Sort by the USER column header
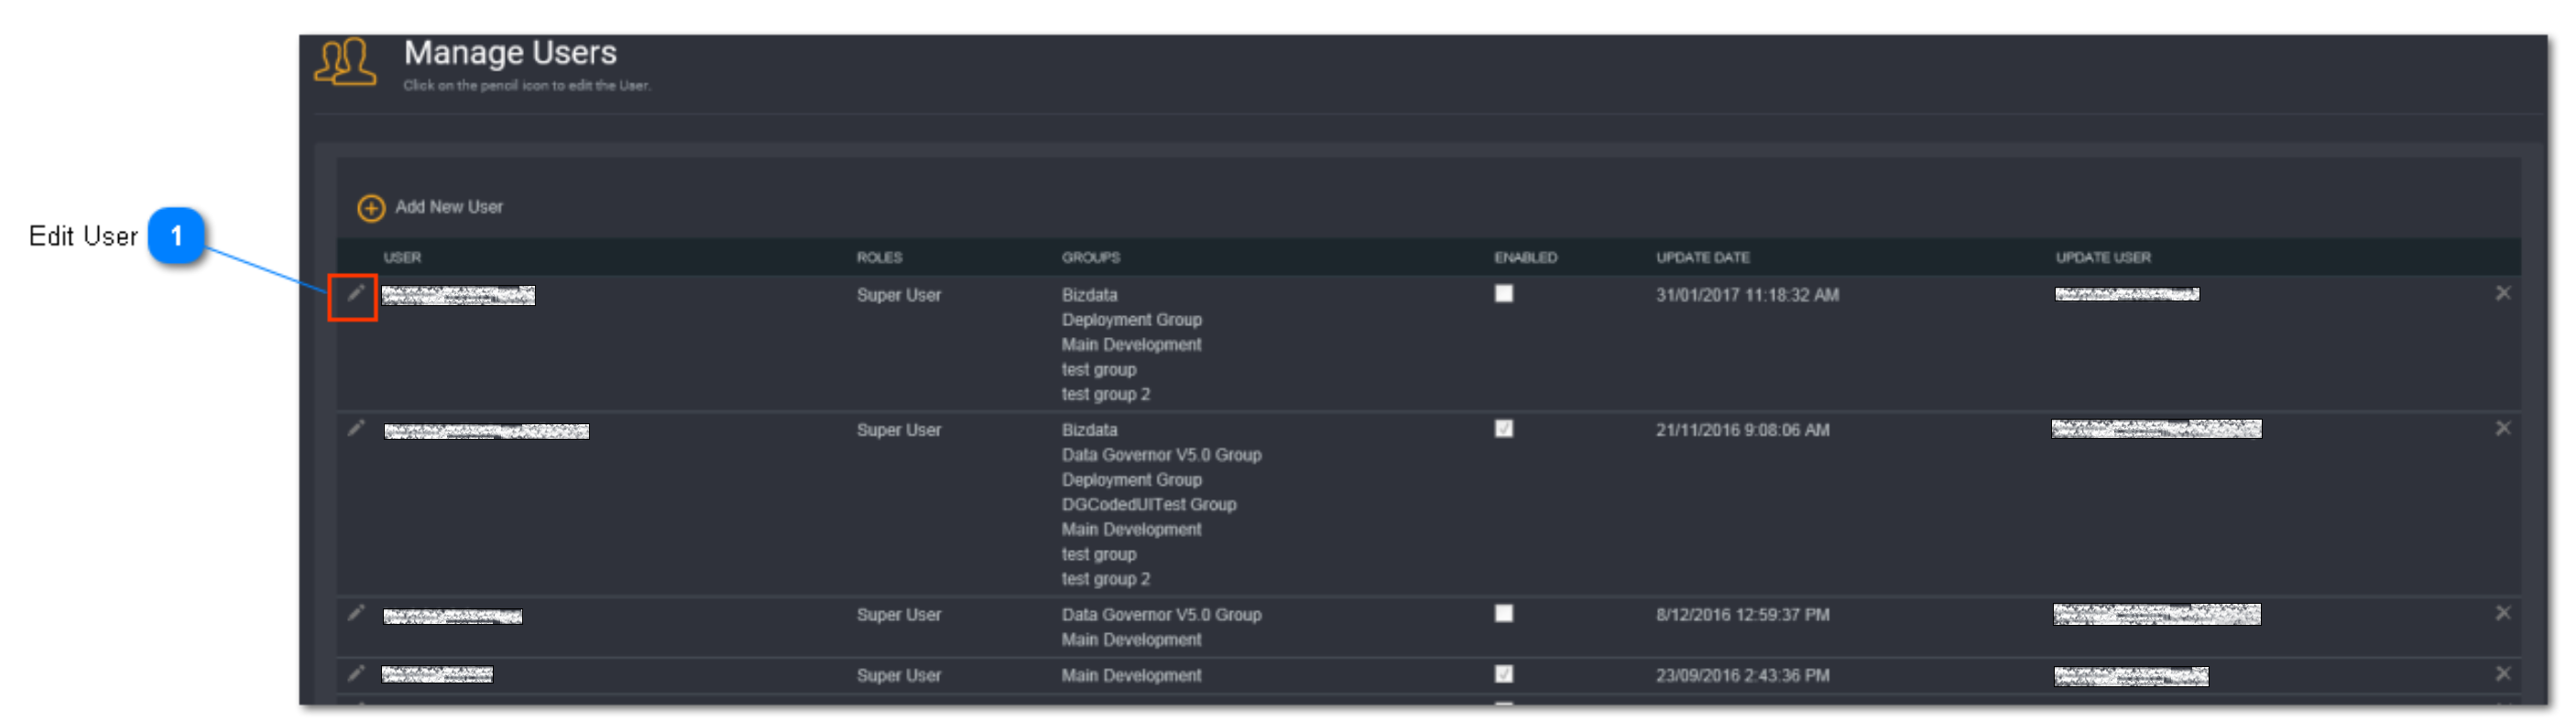Image resolution: width=2576 pixels, height=722 pixels. [402, 257]
